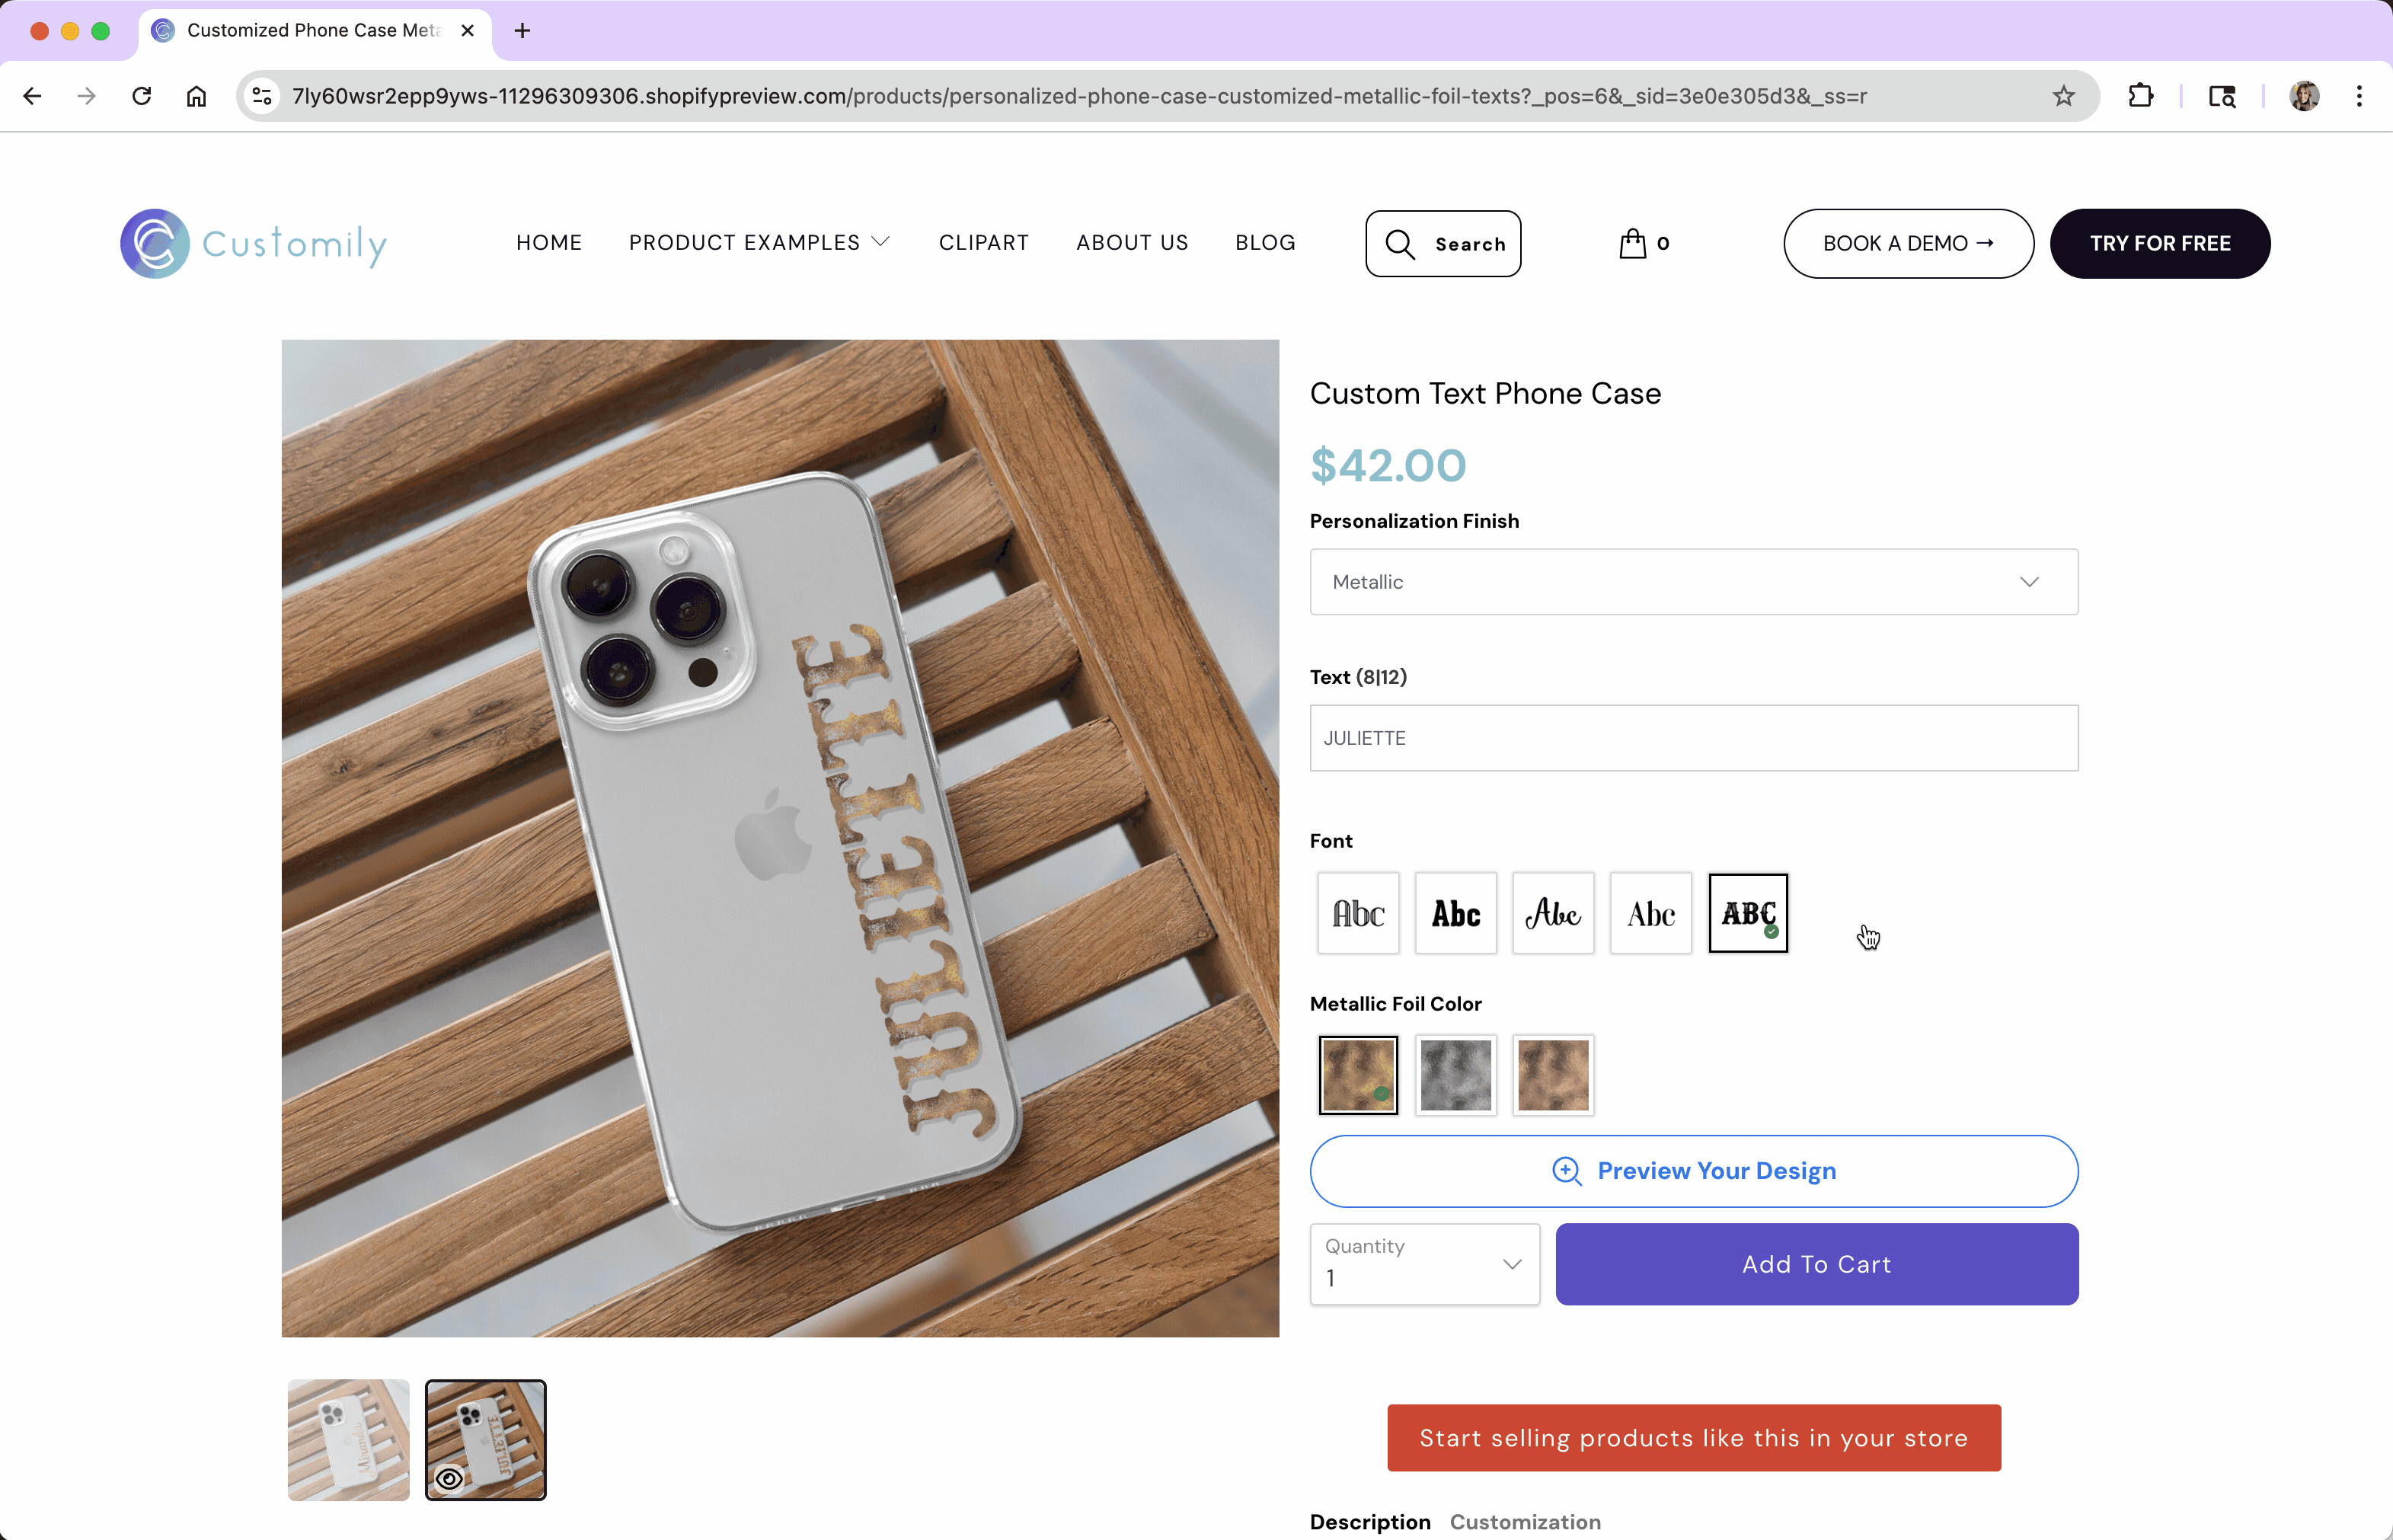The width and height of the screenshot is (2393, 1540).
Task: Select the gothic blackletter Abc font
Action: [1358, 913]
